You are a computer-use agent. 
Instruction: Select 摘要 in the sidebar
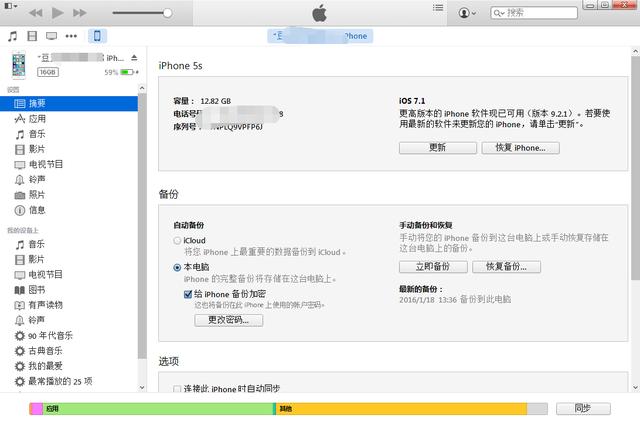coord(69,104)
